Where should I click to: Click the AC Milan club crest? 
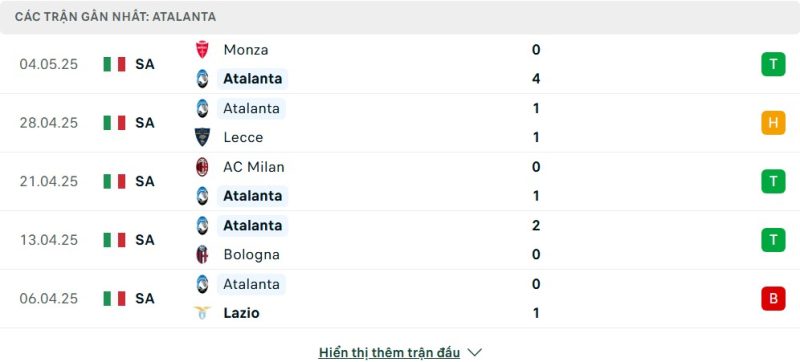click(203, 167)
